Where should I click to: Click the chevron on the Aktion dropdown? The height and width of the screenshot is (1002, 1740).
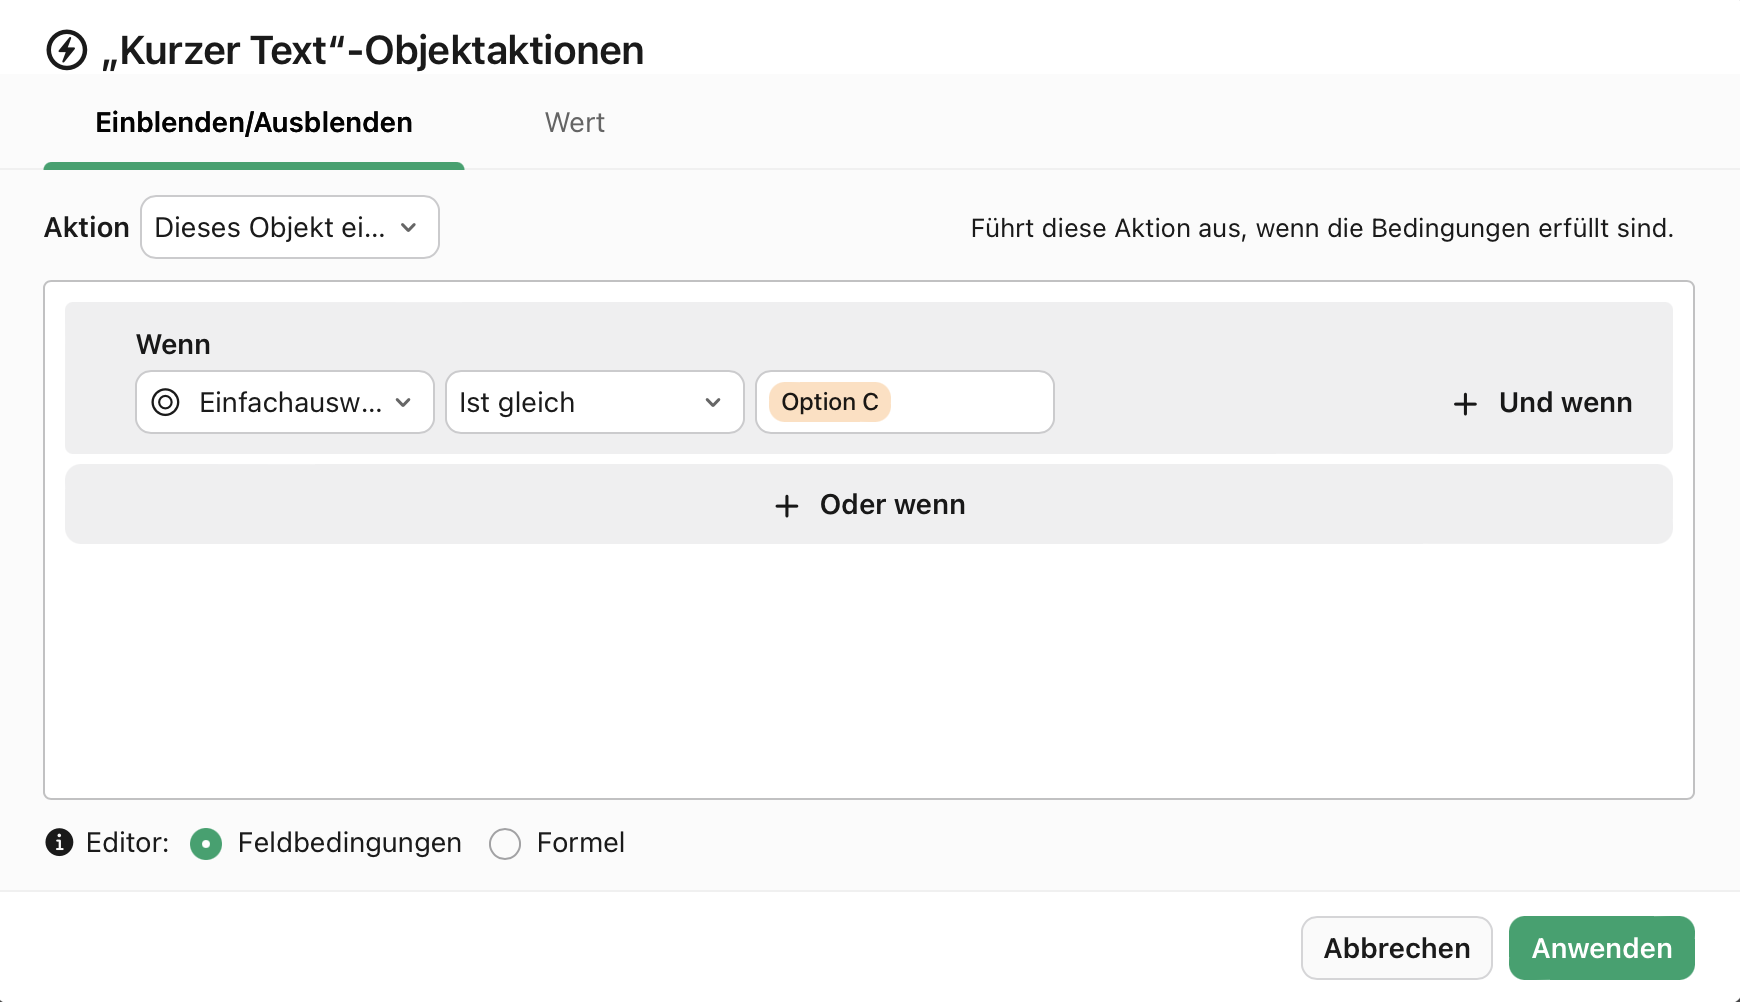pos(408,227)
